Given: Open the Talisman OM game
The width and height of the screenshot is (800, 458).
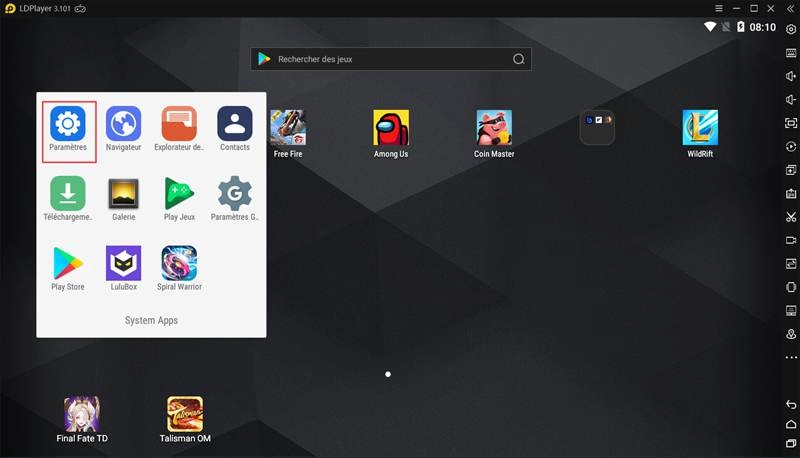Looking at the screenshot, I should [185, 413].
